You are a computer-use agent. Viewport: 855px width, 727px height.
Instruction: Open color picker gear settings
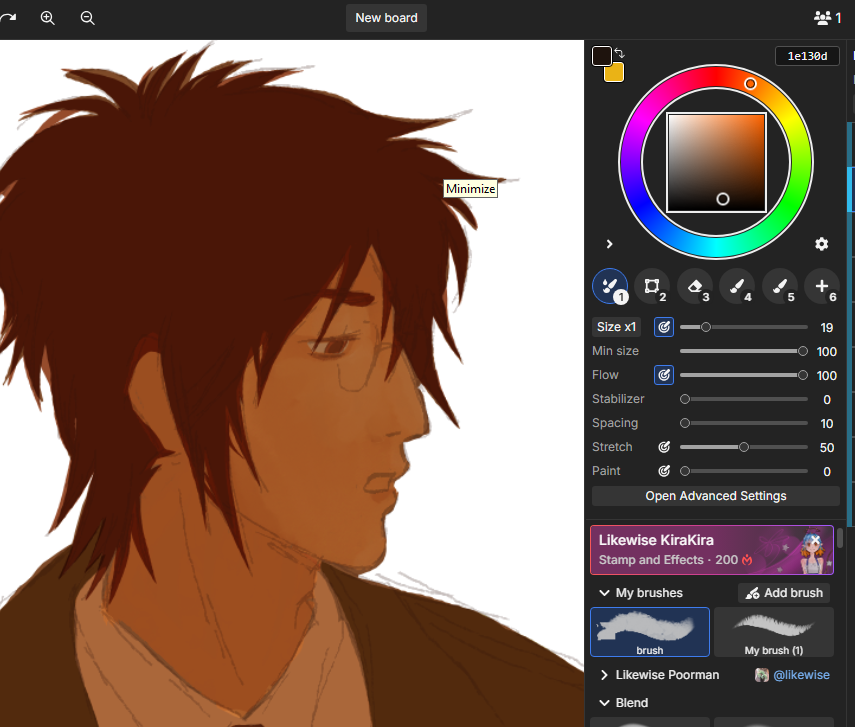(x=821, y=244)
